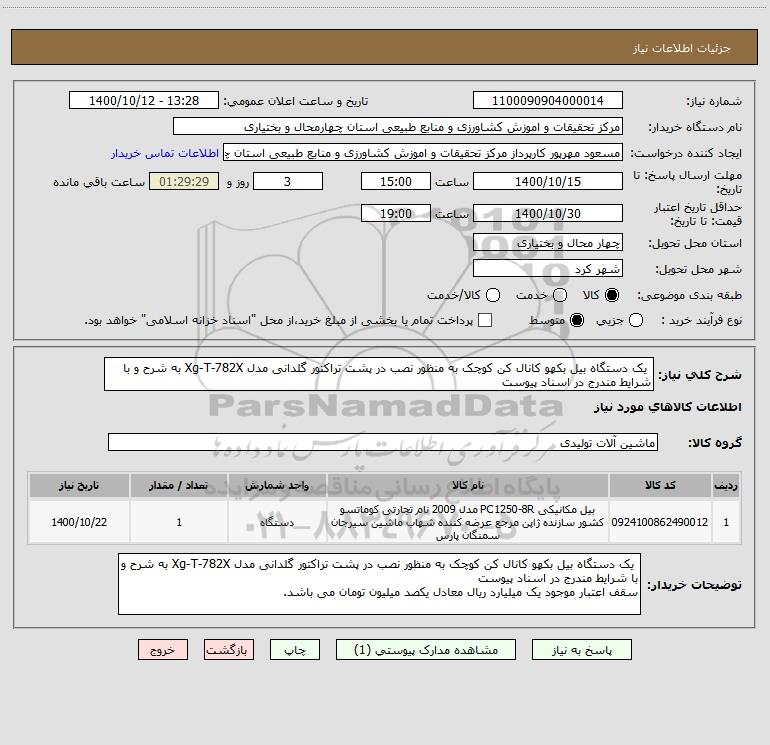Click the announcement date field 1400/10/12 - 13:28
This screenshot has height=745, width=770.
click(x=144, y=101)
